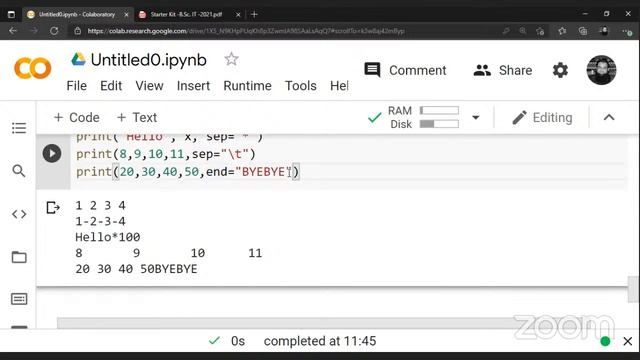Image resolution: width=640 pixels, height=360 pixels.
Task: Open the File menu
Action: 77,86
